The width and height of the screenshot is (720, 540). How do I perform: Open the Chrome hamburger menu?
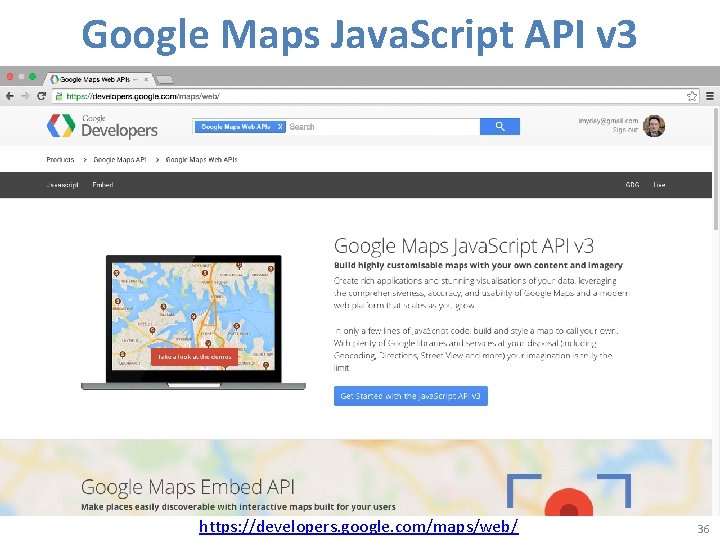(x=710, y=96)
